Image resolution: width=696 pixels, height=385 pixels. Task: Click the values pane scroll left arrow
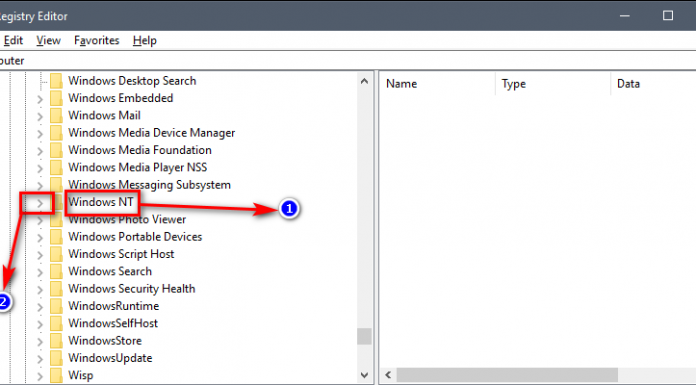pyautogui.click(x=388, y=375)
